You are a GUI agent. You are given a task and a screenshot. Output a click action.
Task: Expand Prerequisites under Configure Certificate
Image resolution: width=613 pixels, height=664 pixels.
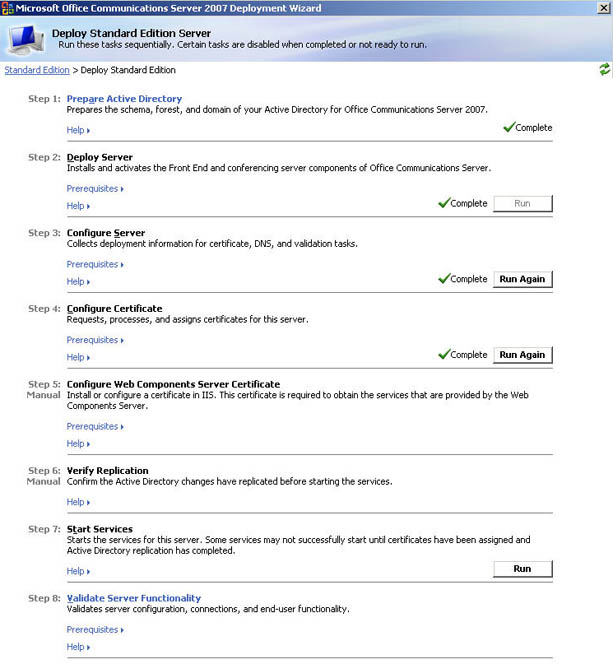click(x=94, y=340)
